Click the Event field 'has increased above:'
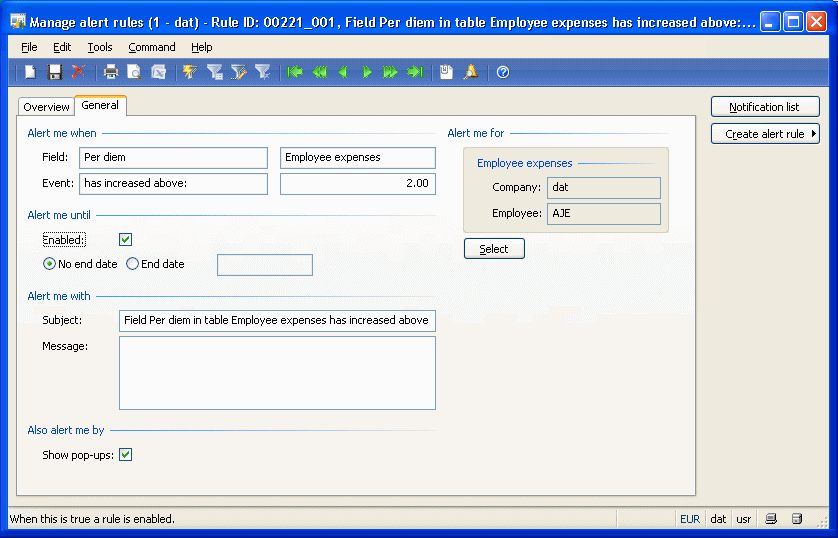Viewport: 838px width, 538px height. point(174,183)
